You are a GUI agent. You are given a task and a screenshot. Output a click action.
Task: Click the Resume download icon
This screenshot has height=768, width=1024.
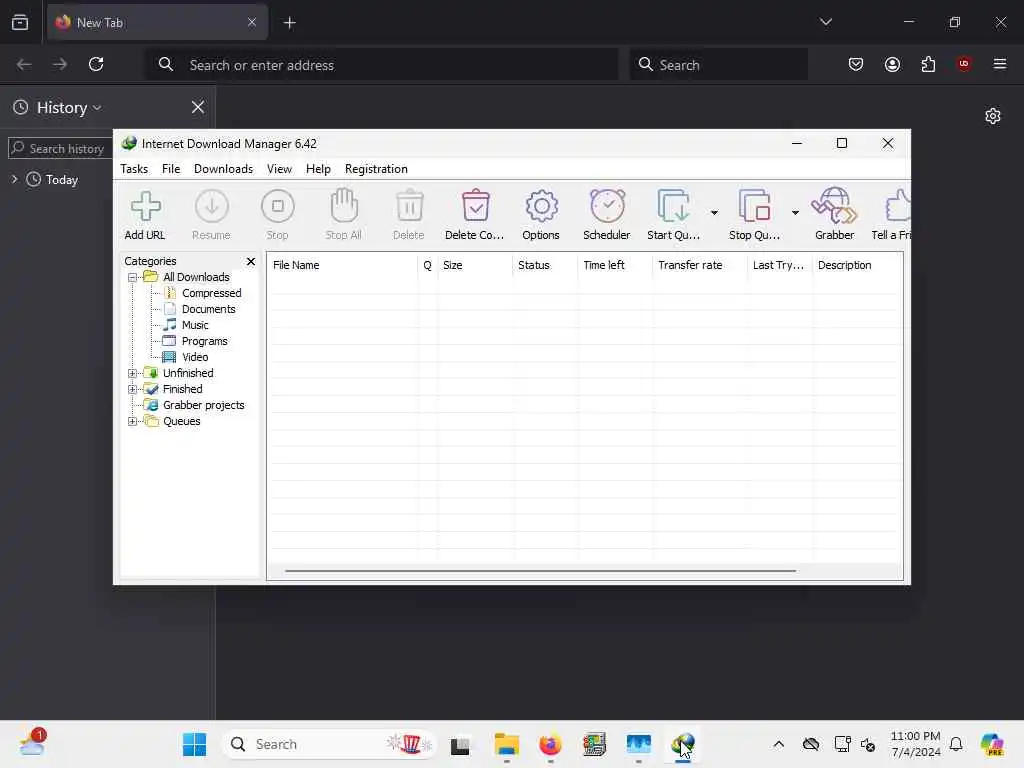click(212, 206)
